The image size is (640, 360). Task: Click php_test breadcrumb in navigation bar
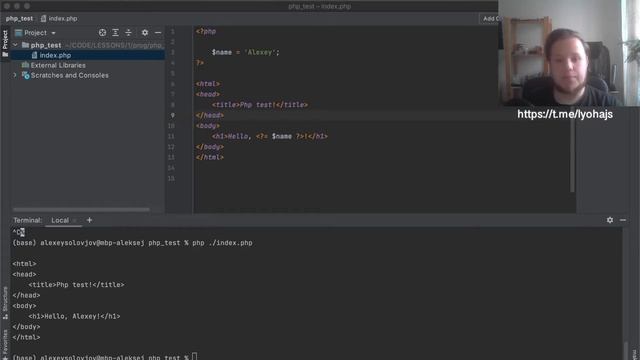(19, 18)
